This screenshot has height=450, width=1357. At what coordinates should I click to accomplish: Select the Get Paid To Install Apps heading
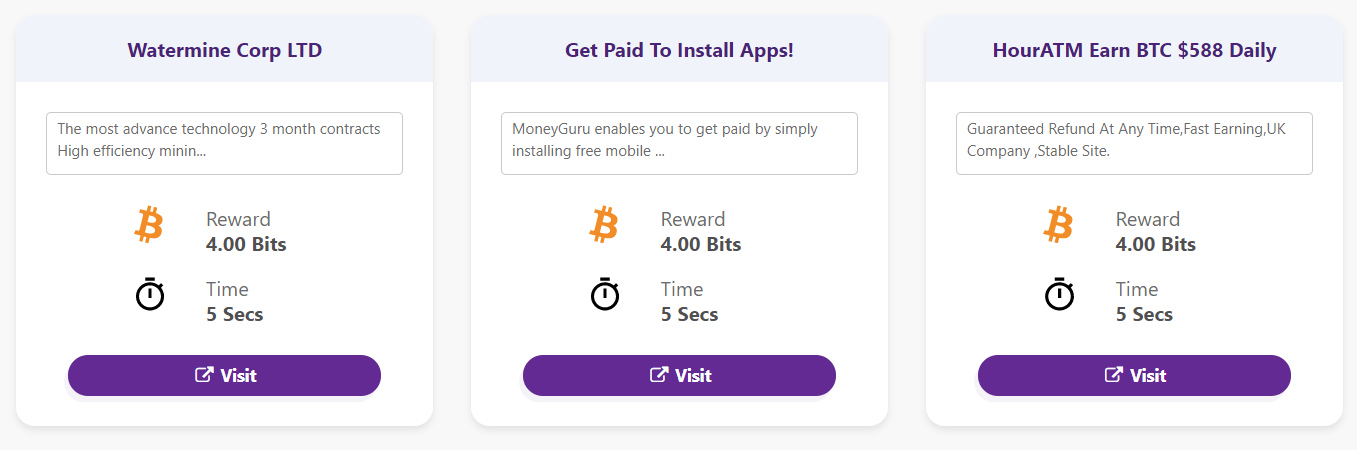click(679, 50)
